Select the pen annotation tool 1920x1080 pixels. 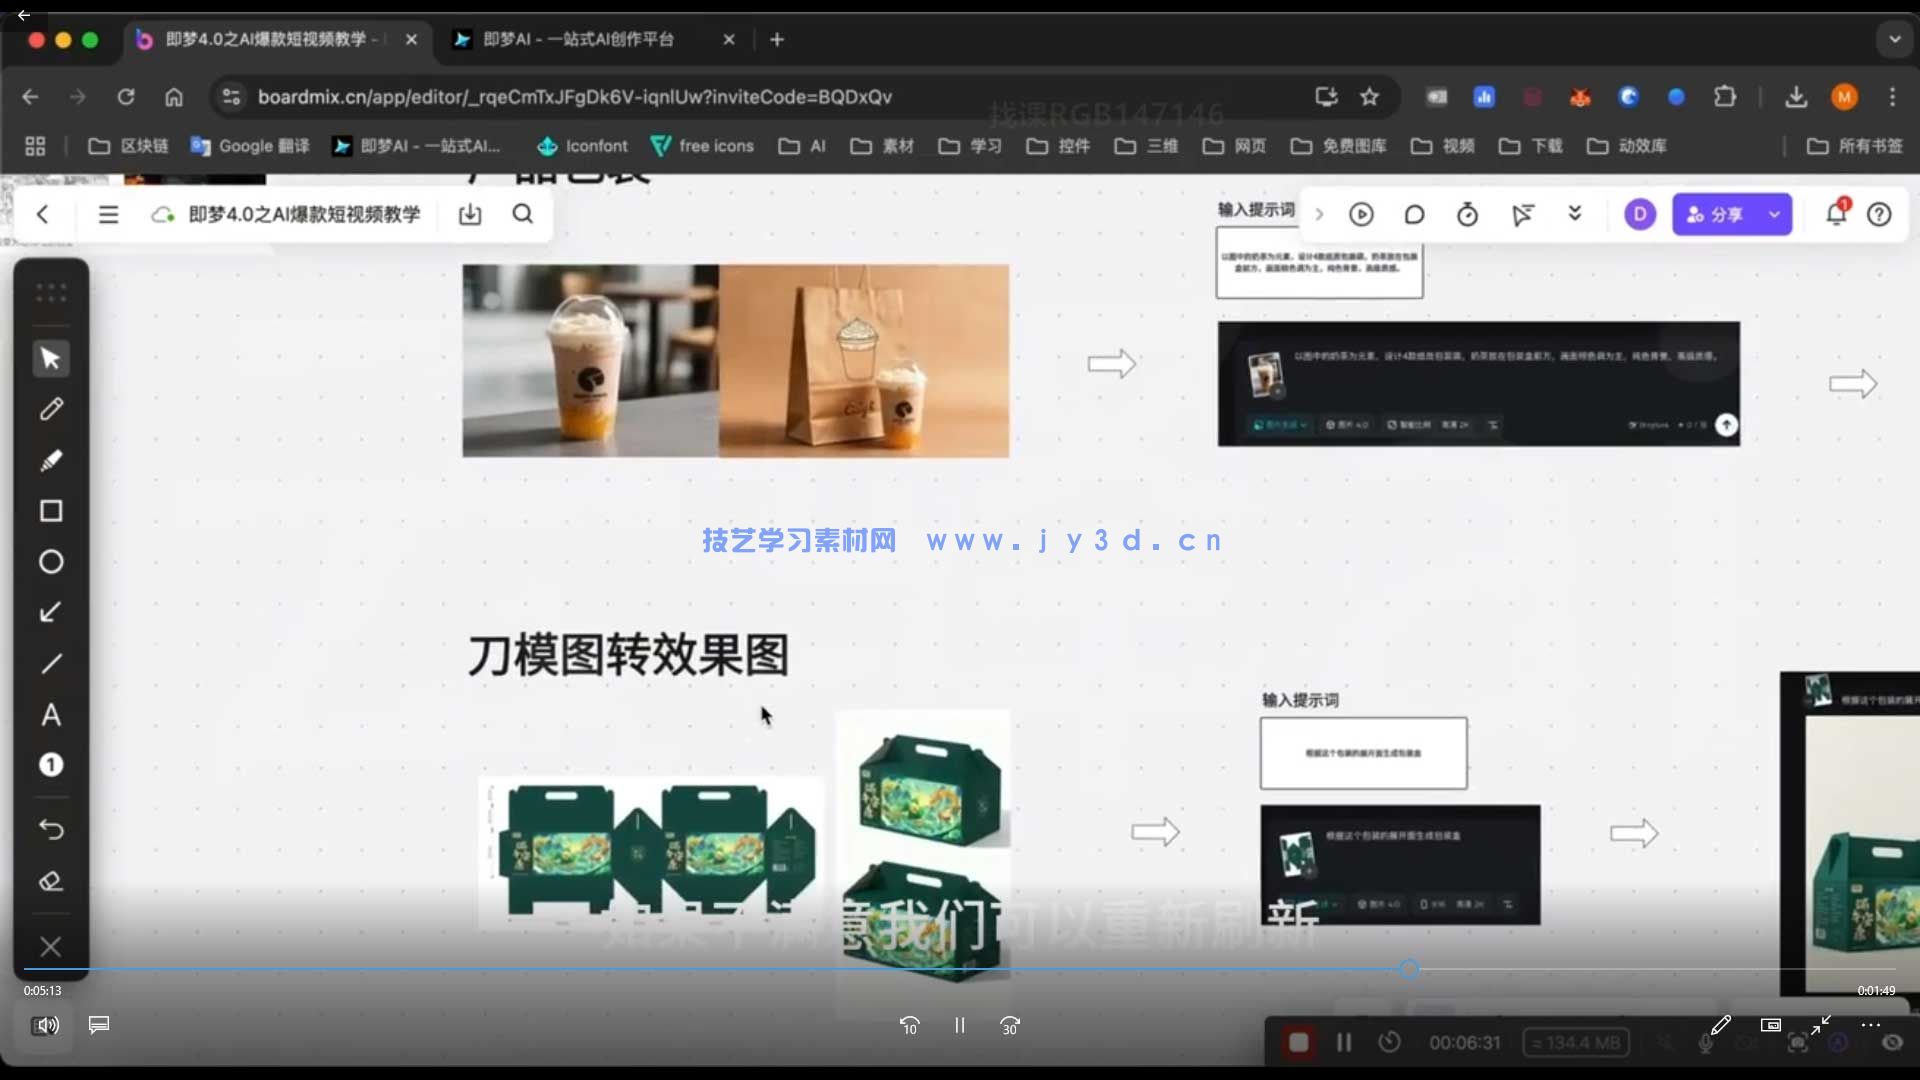pos(51,409)
